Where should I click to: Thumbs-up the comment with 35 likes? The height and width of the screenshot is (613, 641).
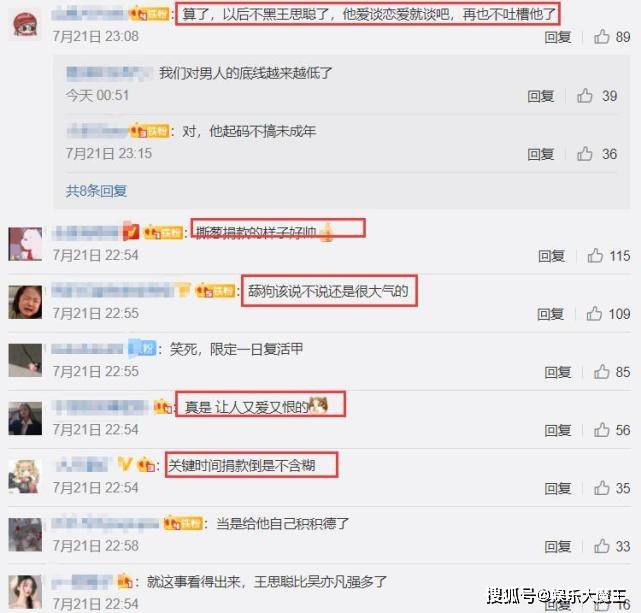(602, 488)
